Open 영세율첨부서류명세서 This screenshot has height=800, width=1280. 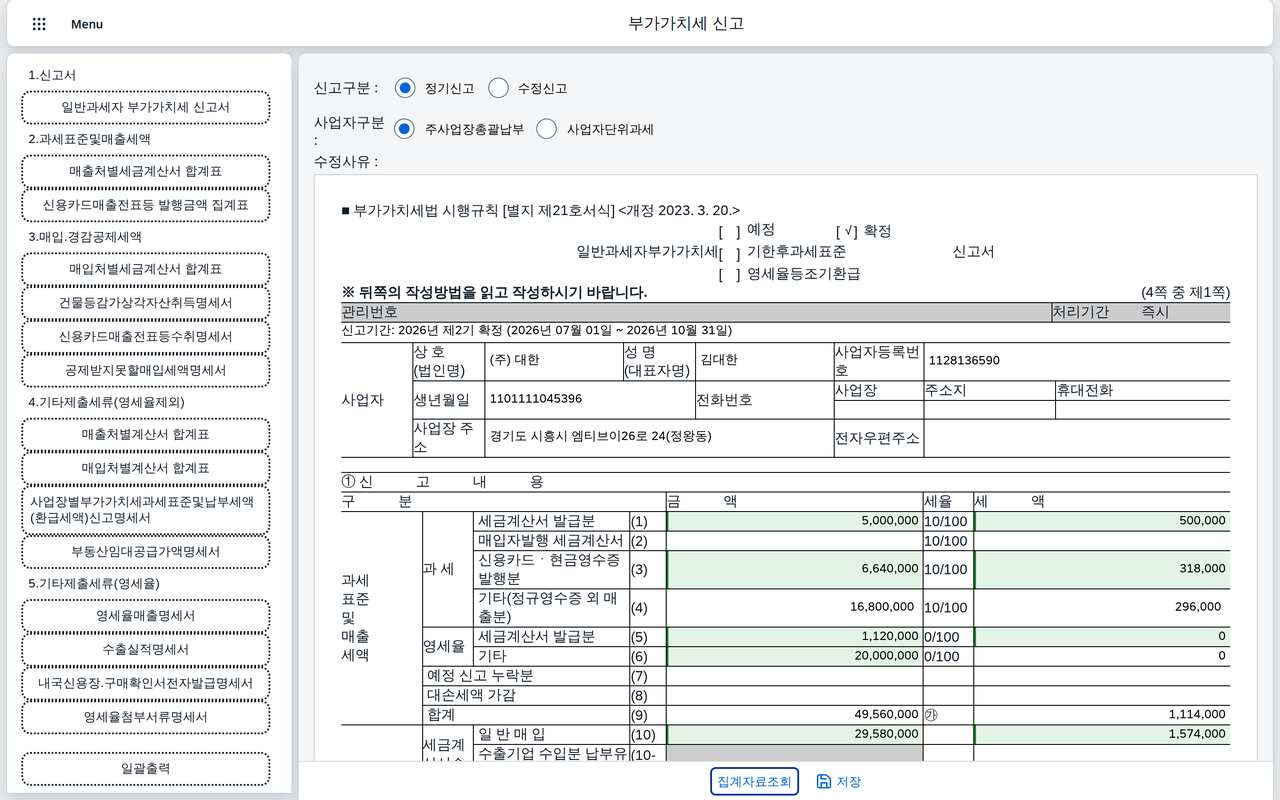(145, 717)
